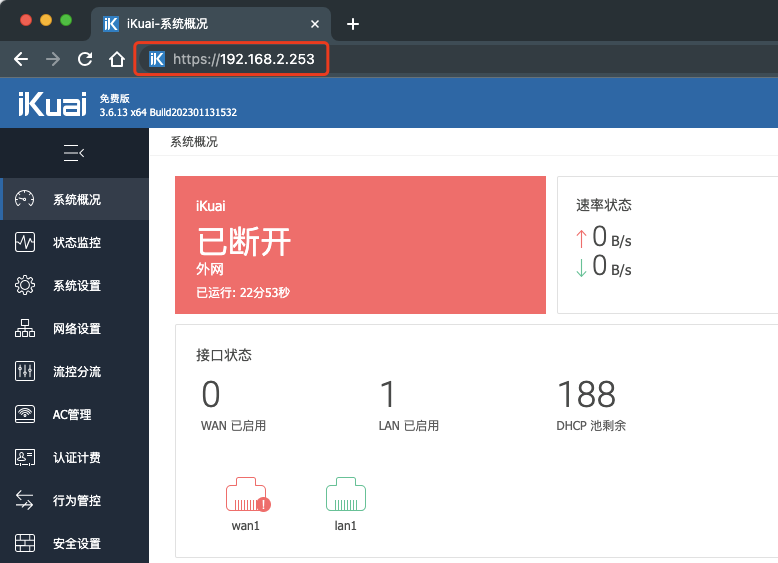Click the green lan1 port icon

click(x=346, y=494)
